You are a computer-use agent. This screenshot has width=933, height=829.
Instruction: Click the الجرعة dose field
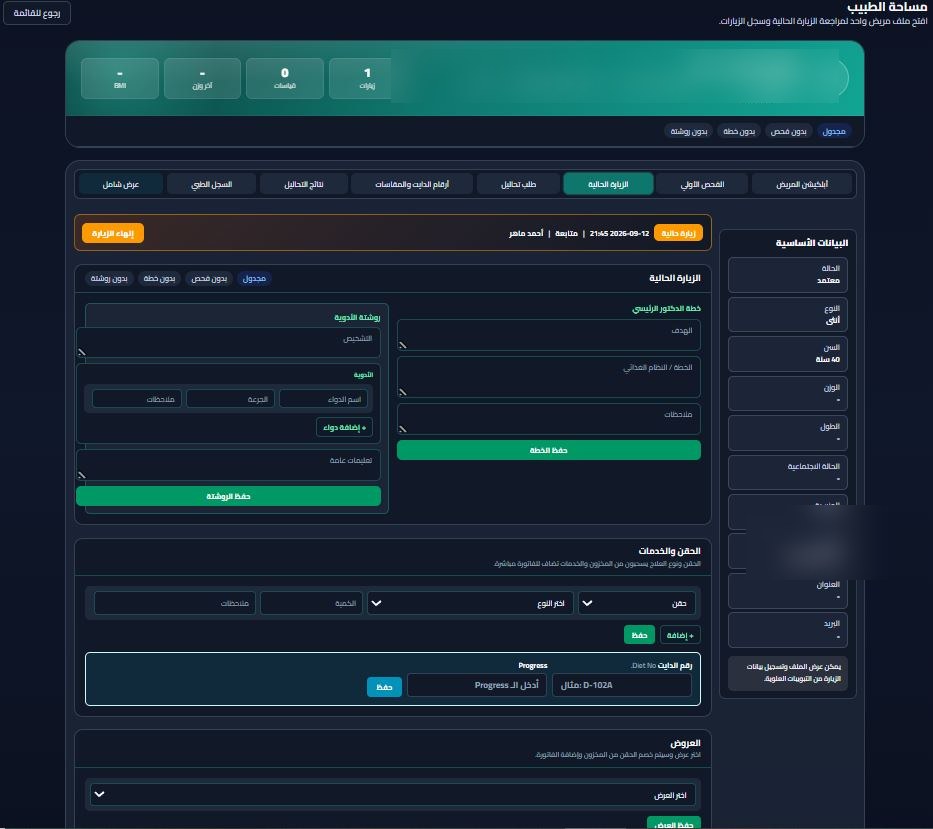[x=230, y=399]
